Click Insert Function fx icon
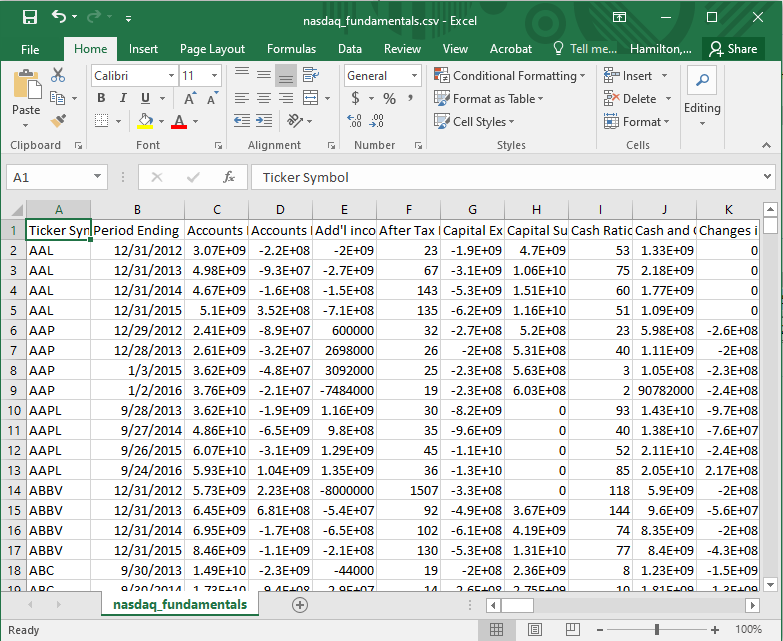This screenshot has width=783, height=641. [x=229, y=177]
